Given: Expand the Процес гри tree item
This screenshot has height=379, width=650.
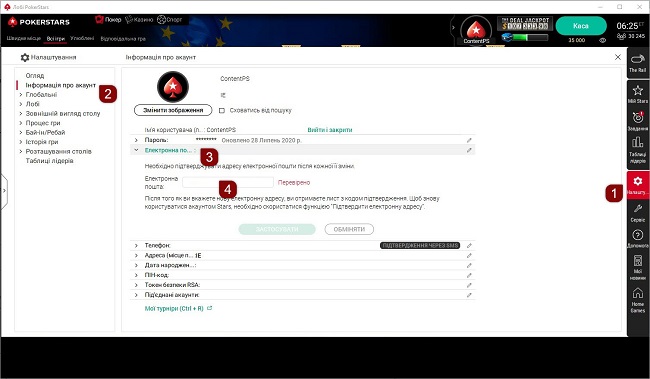Looking at the screenshot, I should [x=21, y=123].
